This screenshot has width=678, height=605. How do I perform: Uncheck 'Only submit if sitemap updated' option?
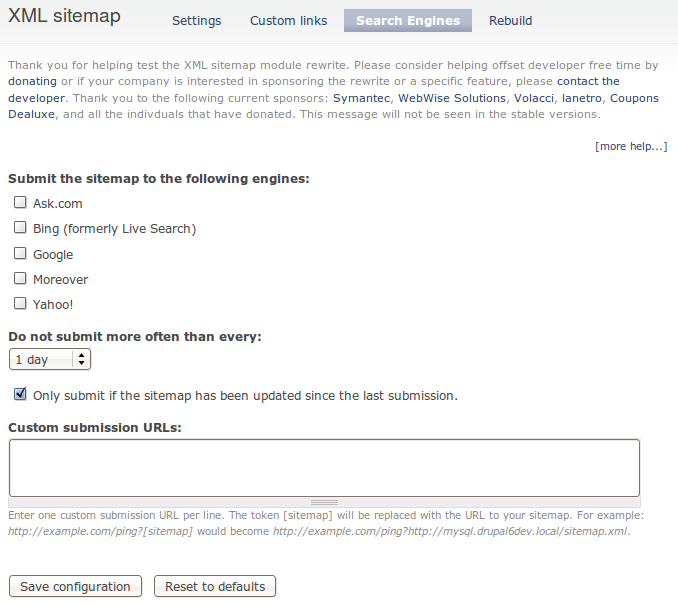tap(20, 394)
